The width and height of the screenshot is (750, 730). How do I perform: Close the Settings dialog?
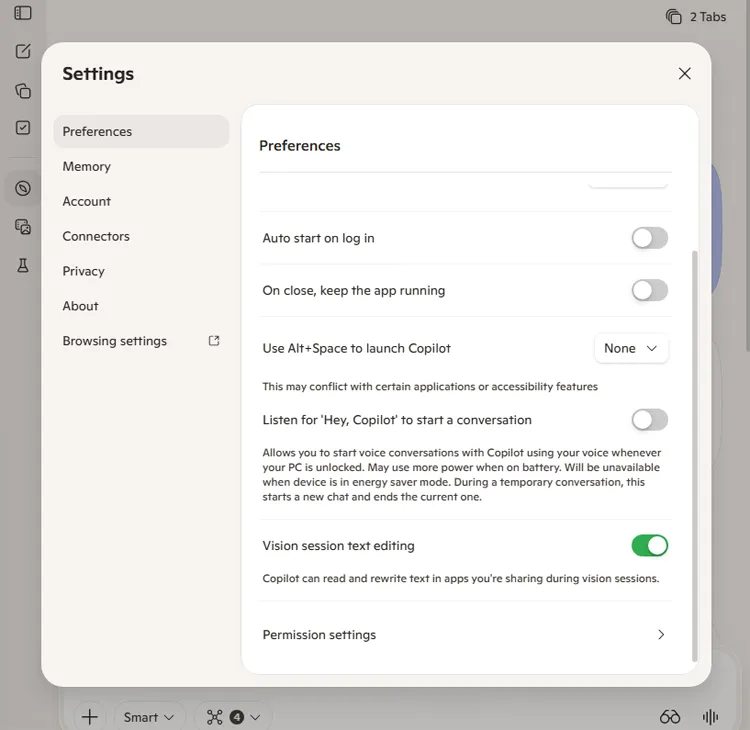684,74
